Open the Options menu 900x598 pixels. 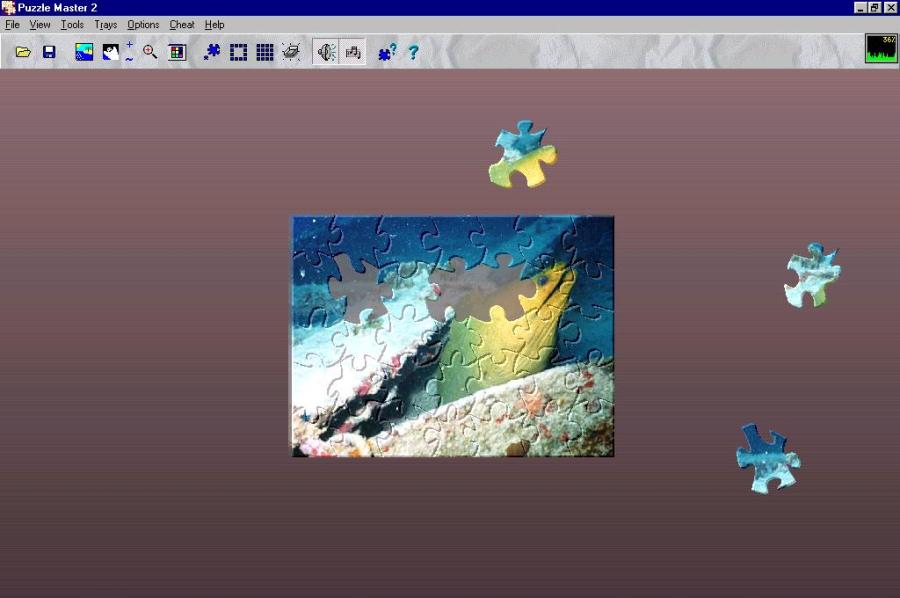pyautogui.click(x=143, y=24)
